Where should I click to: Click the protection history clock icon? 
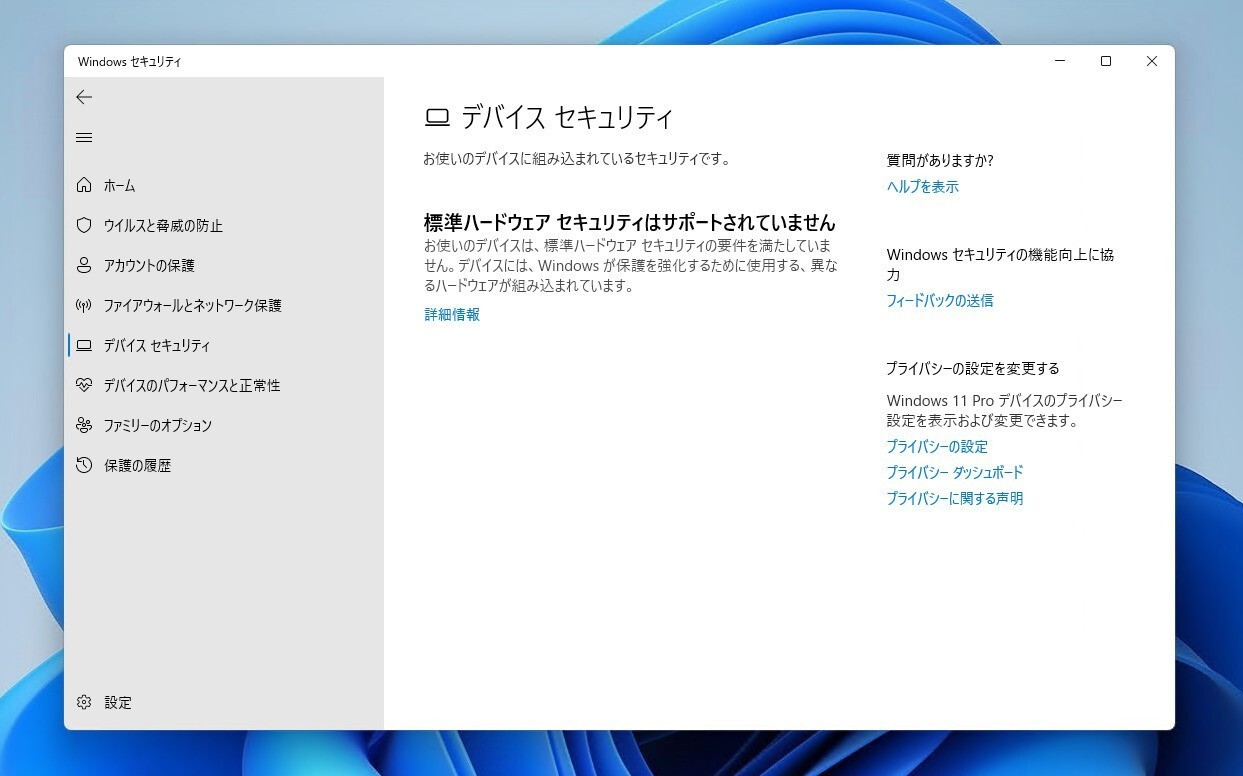84,465
